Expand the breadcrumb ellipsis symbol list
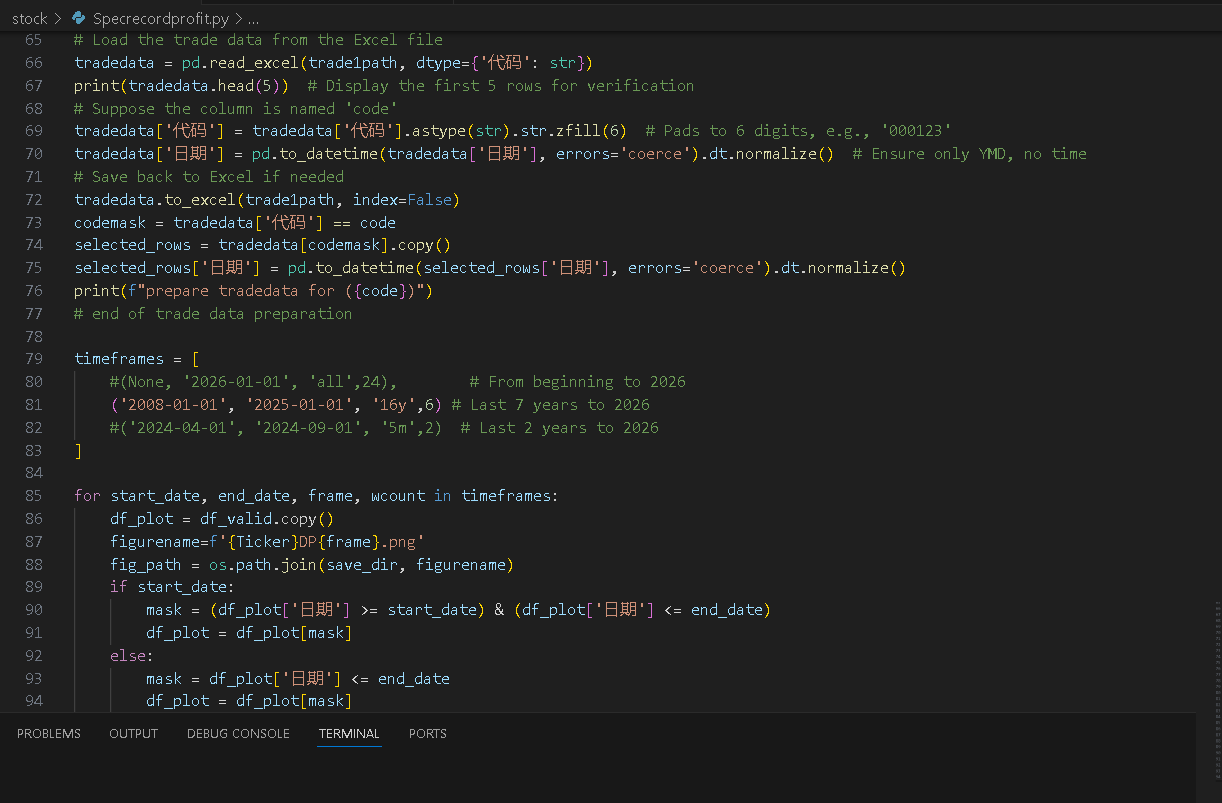 pyautogui.click(x=254, y=19)
